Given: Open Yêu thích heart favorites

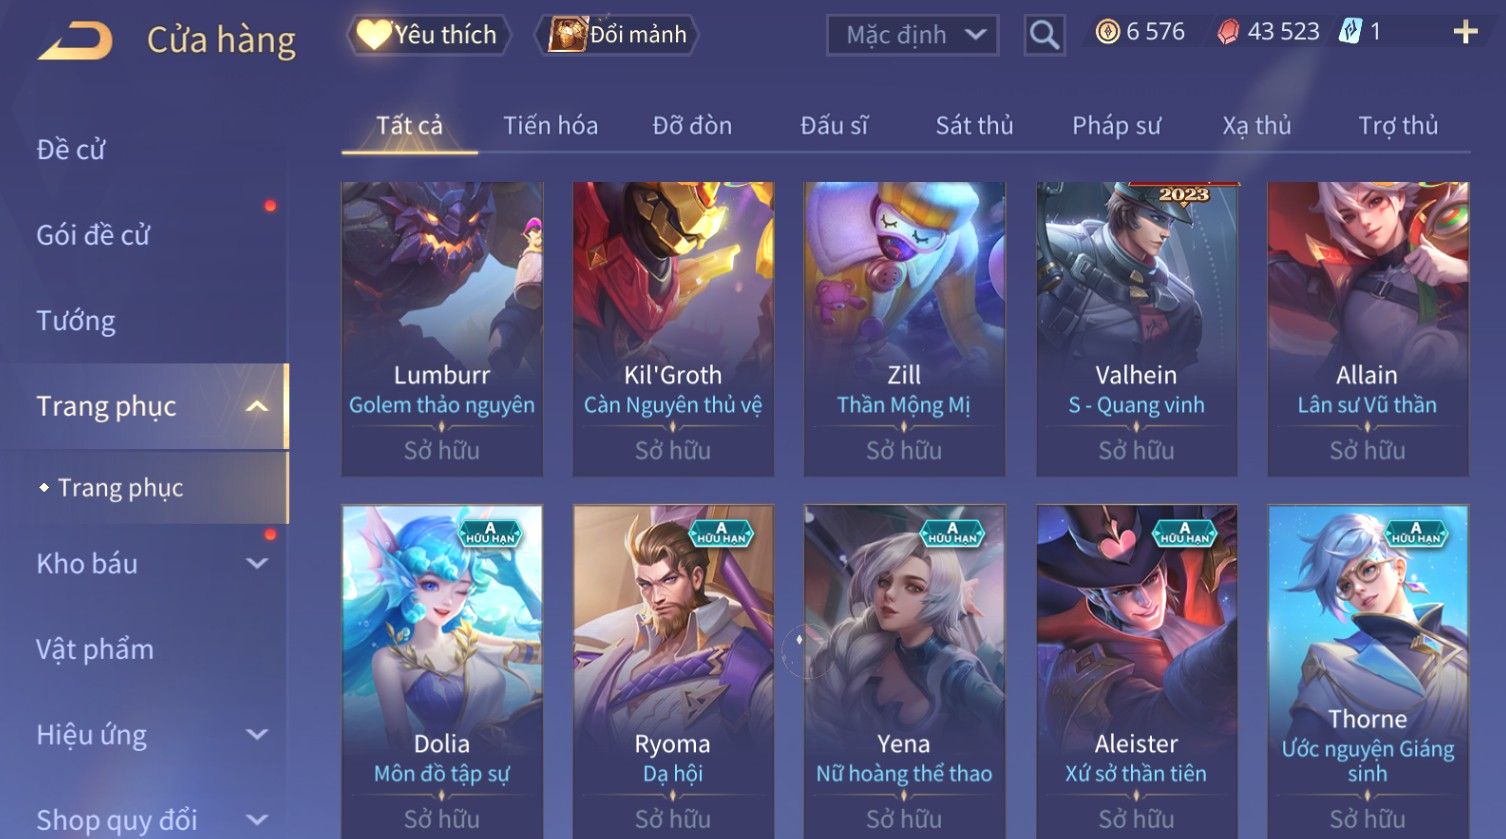Looking at the screenshot, I should (x=428, y=35).
